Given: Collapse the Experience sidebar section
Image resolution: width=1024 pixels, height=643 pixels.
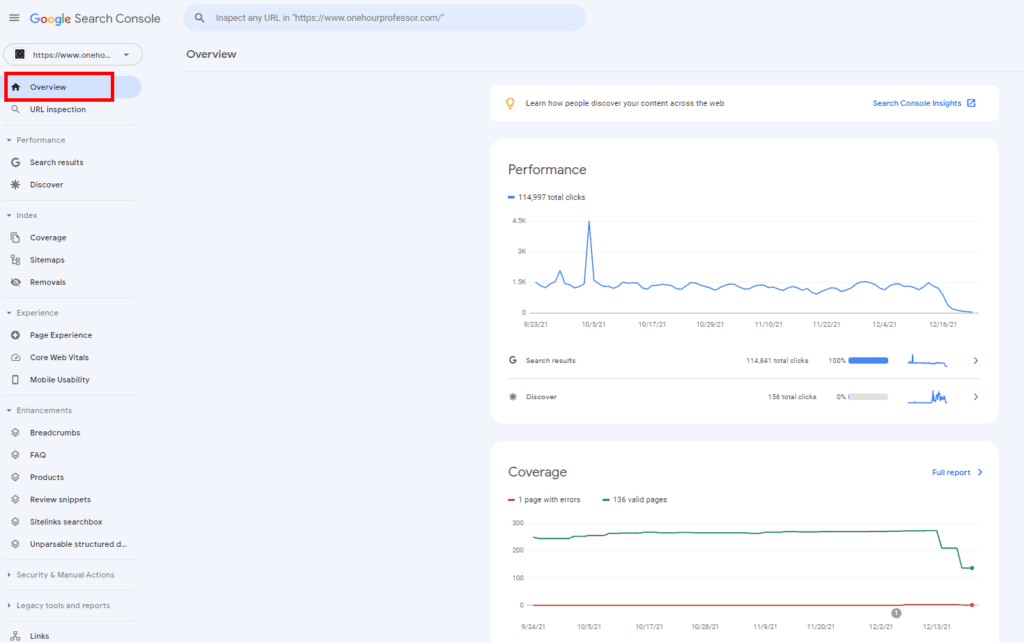Looking at the screenshot, I should pos(9,313).
